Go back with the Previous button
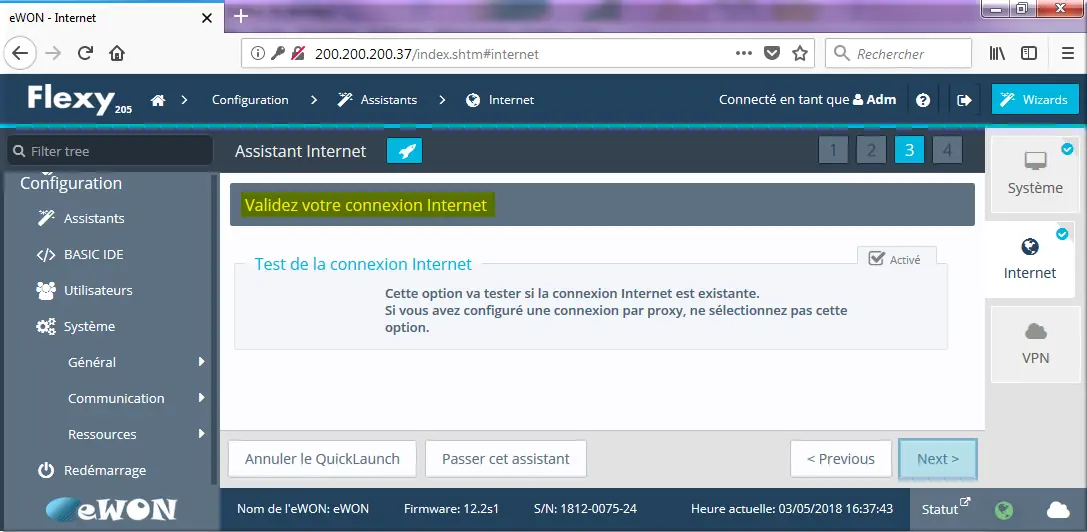 coord(841,458)
